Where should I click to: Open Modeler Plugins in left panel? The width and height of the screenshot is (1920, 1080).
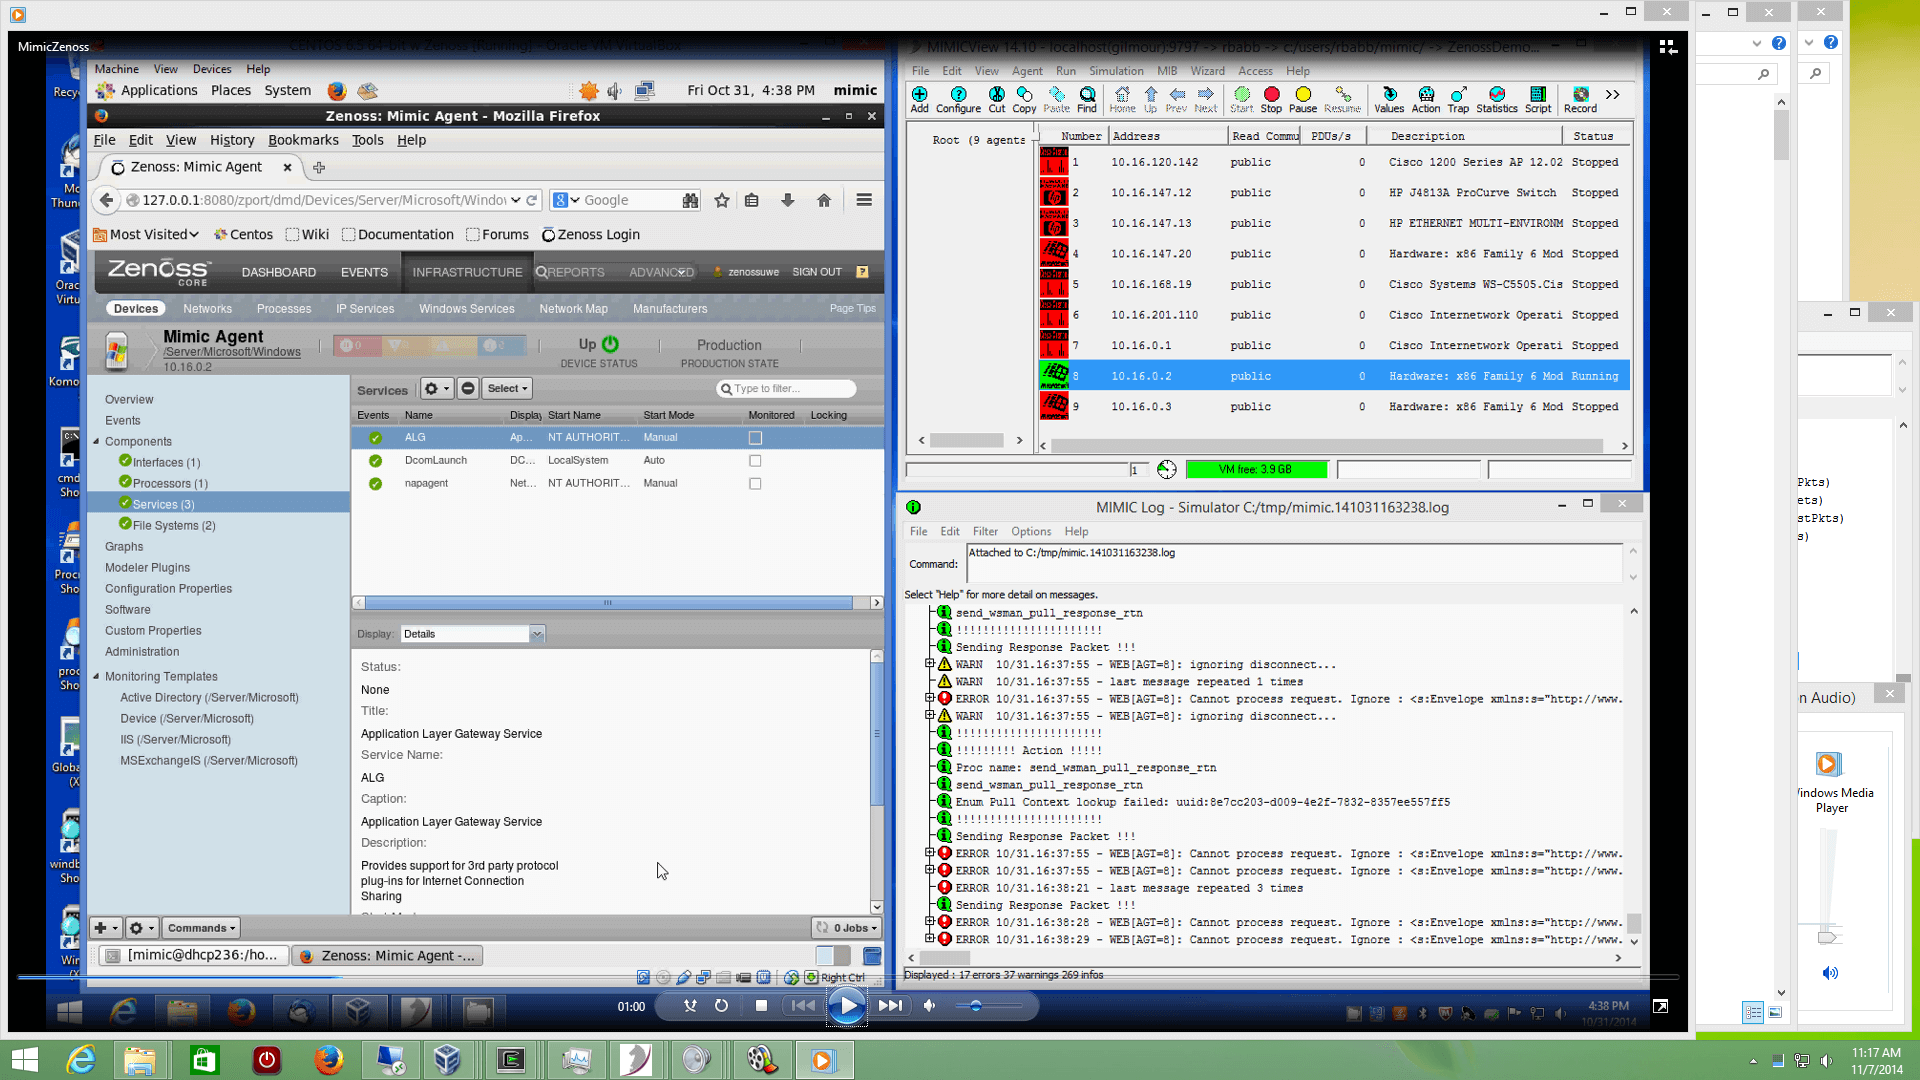point(147,568)
